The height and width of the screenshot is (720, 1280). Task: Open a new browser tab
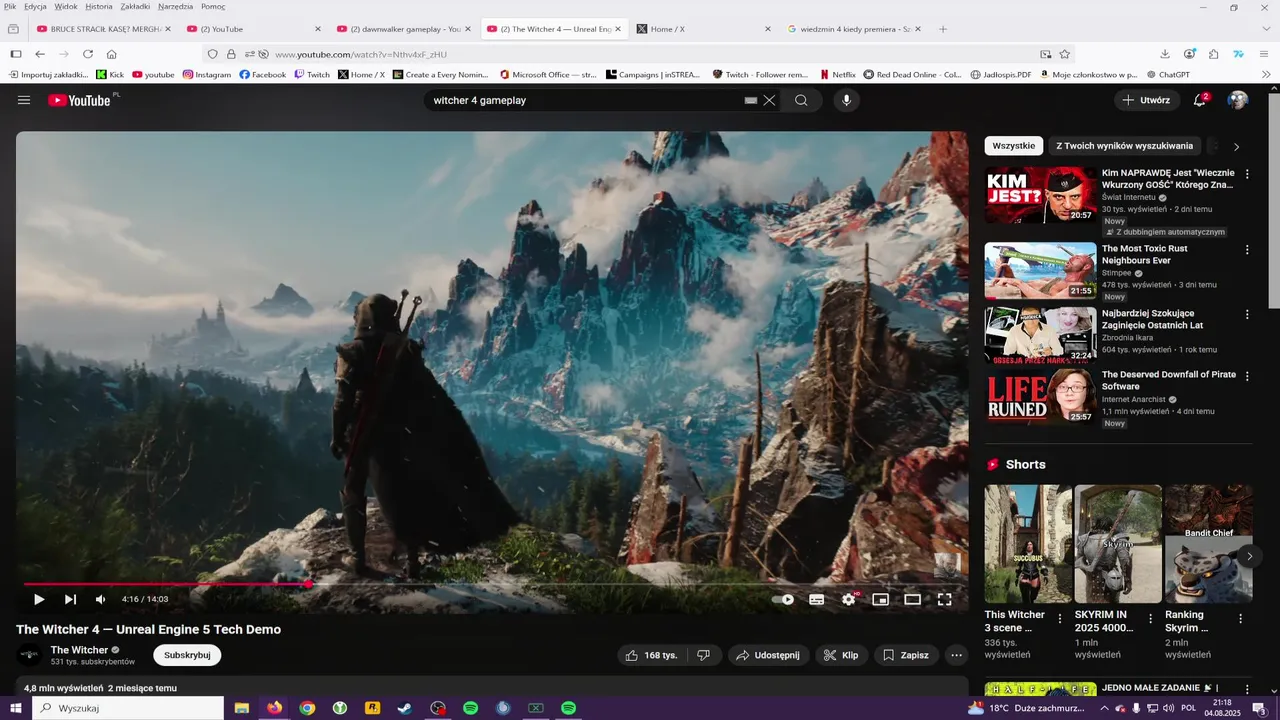pyautogui.click(x=943, y=29)
